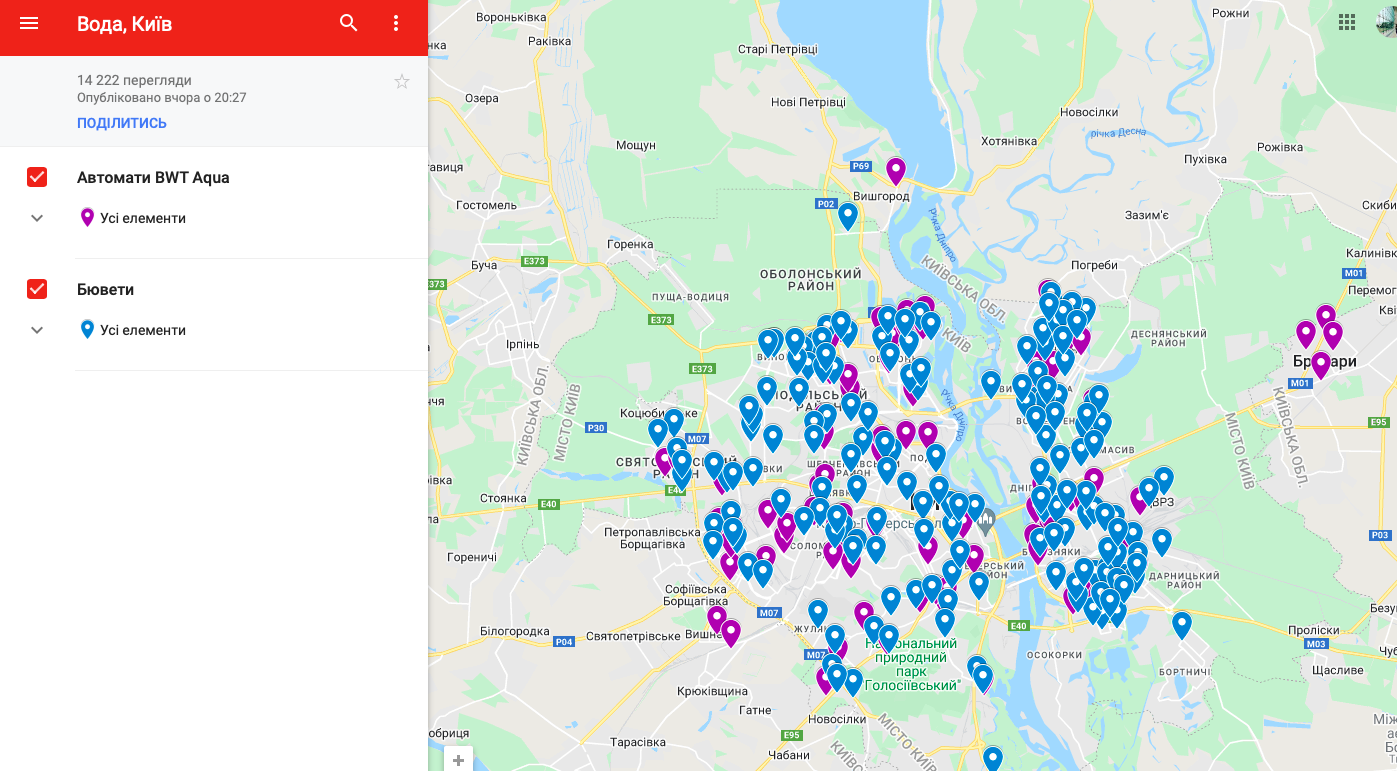
Task: Open the hamburger menu in red header
Action: [29, 23]
